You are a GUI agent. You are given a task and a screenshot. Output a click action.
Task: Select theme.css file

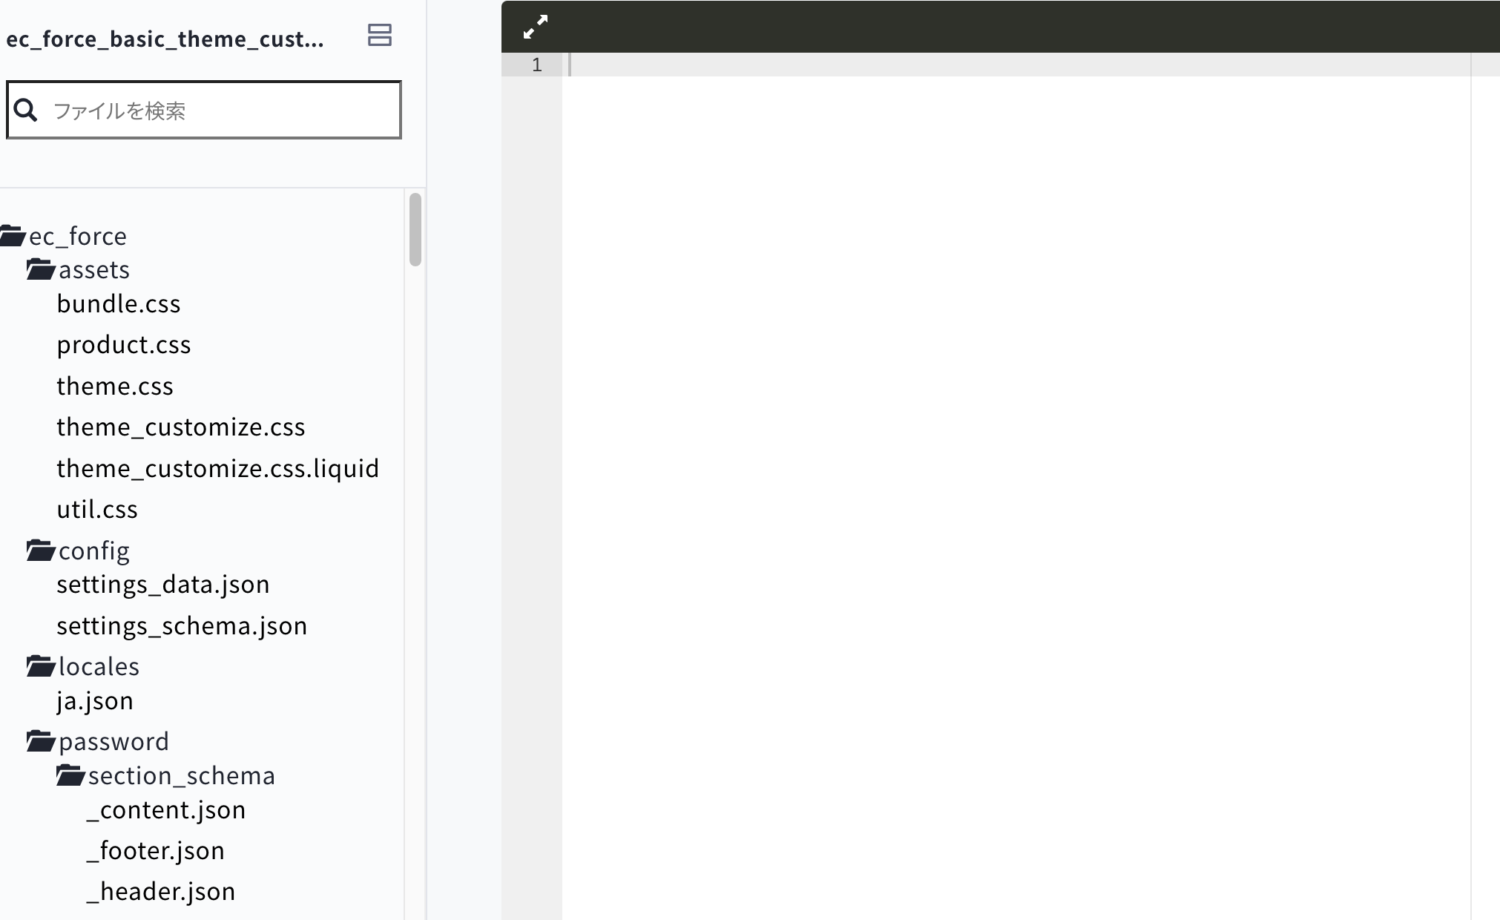(x=115, y=386)
